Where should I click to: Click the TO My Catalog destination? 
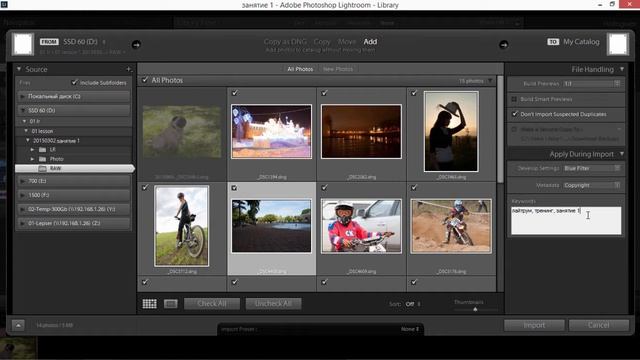click(573, 42)
